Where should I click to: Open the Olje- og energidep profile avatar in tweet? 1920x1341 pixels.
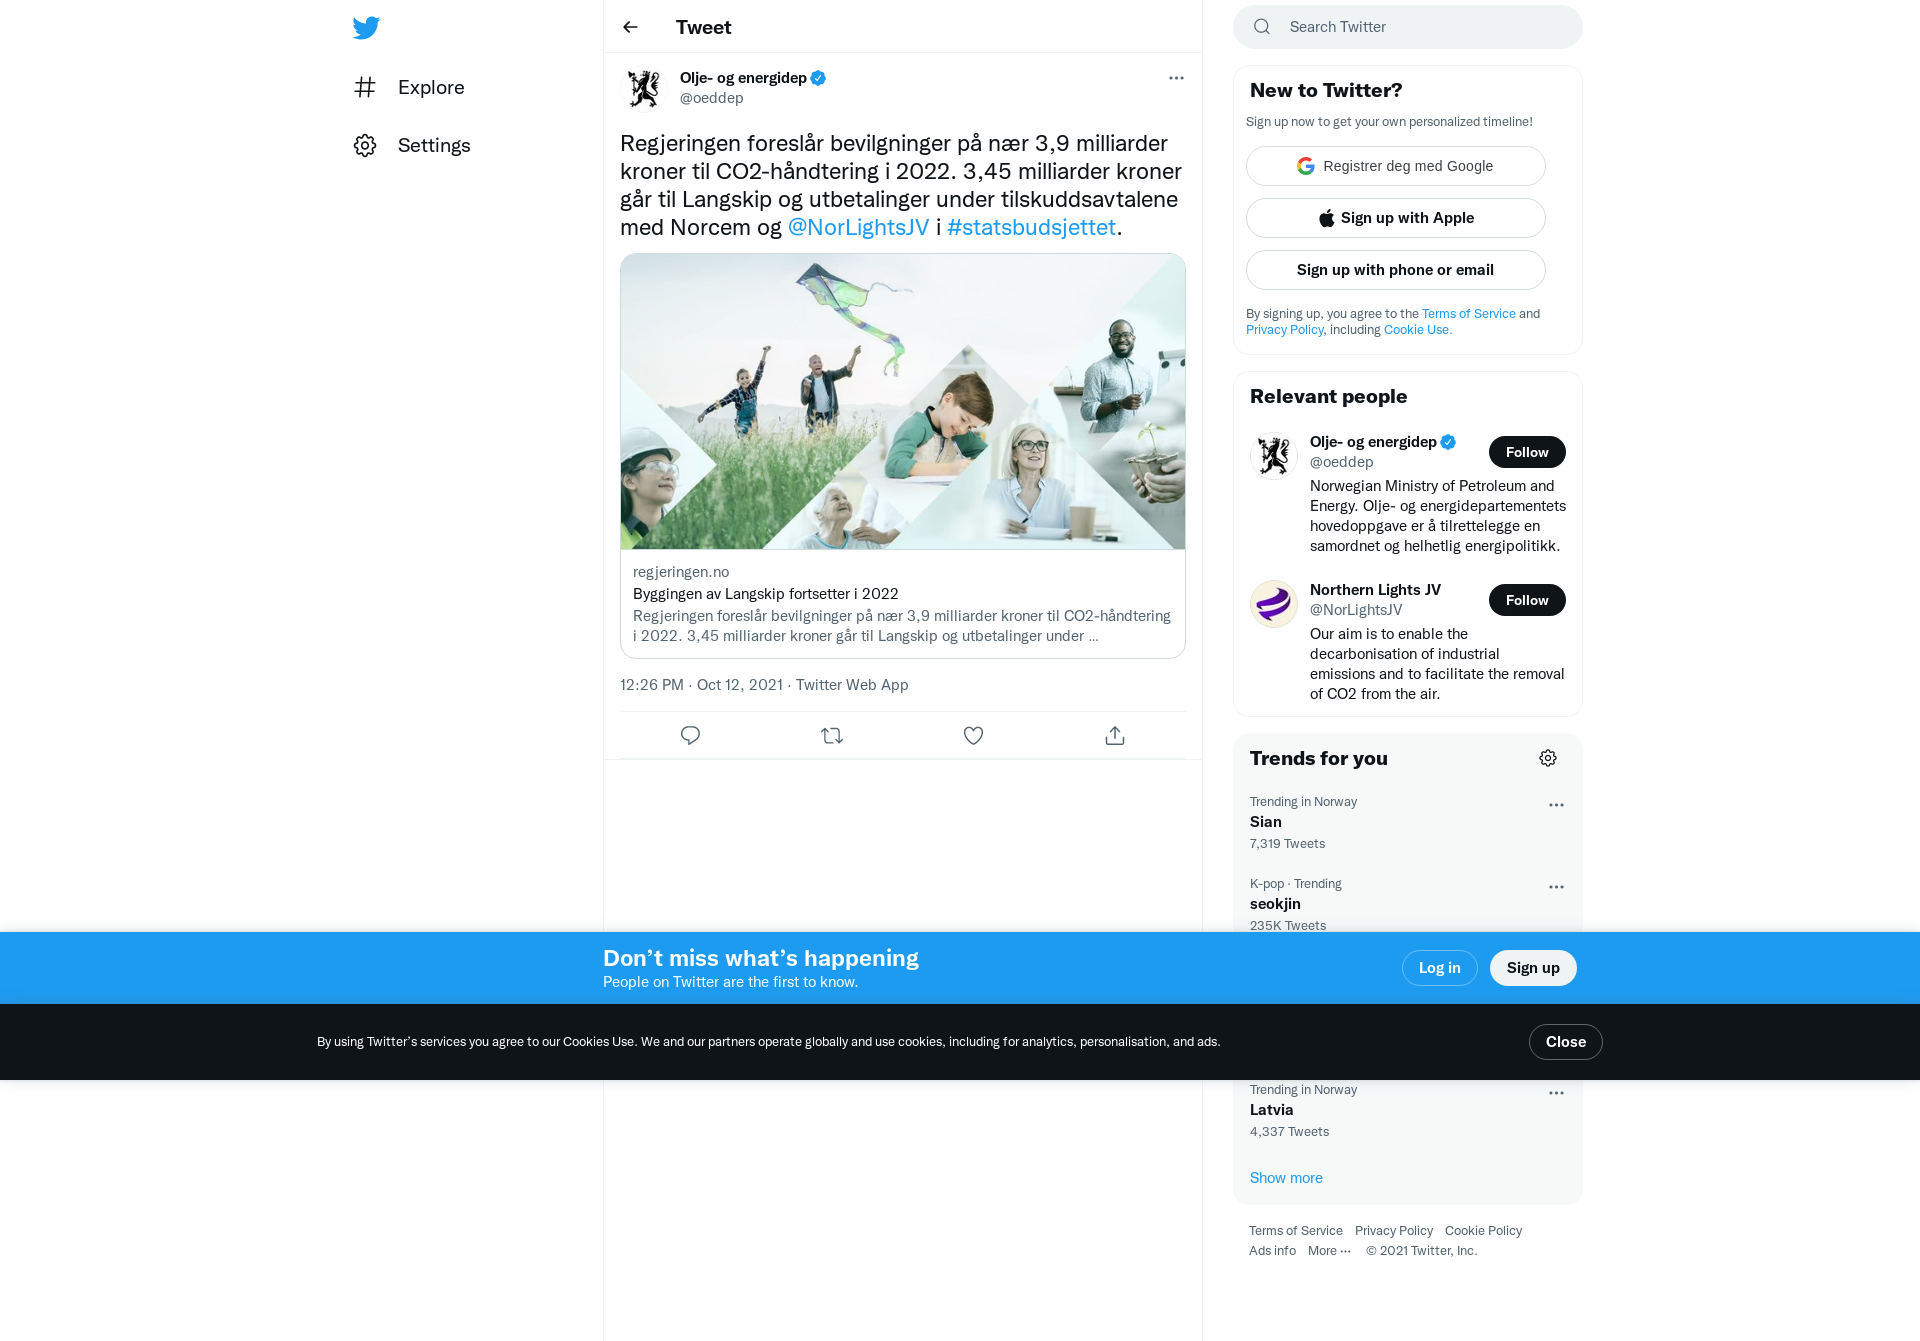pos(644,88)
